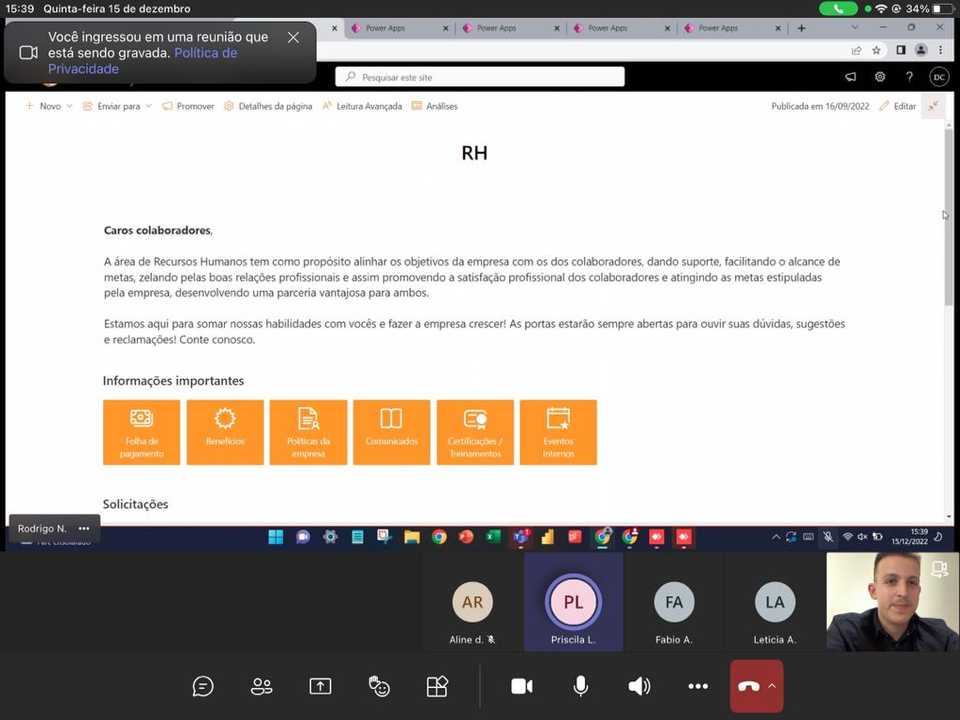Toggle the camera on or off

(x=521, y=686)
